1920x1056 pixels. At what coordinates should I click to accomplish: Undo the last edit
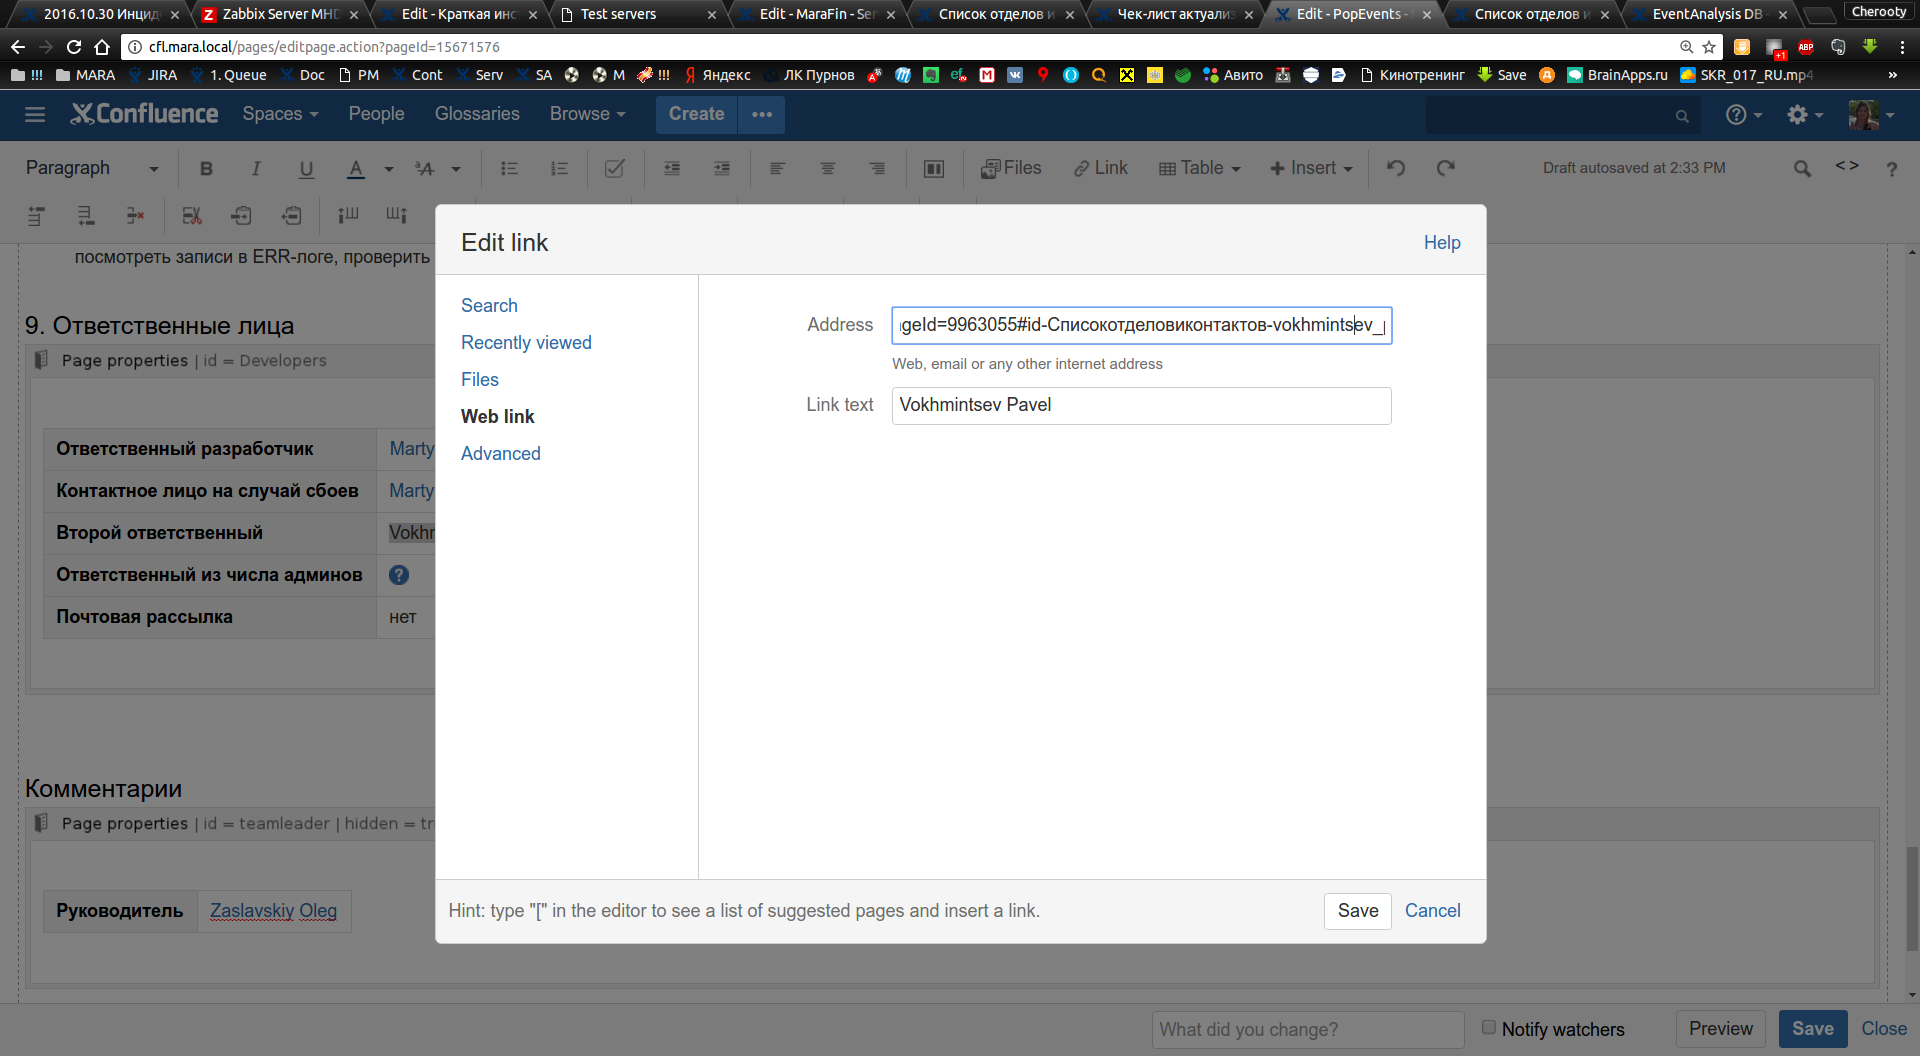(x=1396, y=168)
